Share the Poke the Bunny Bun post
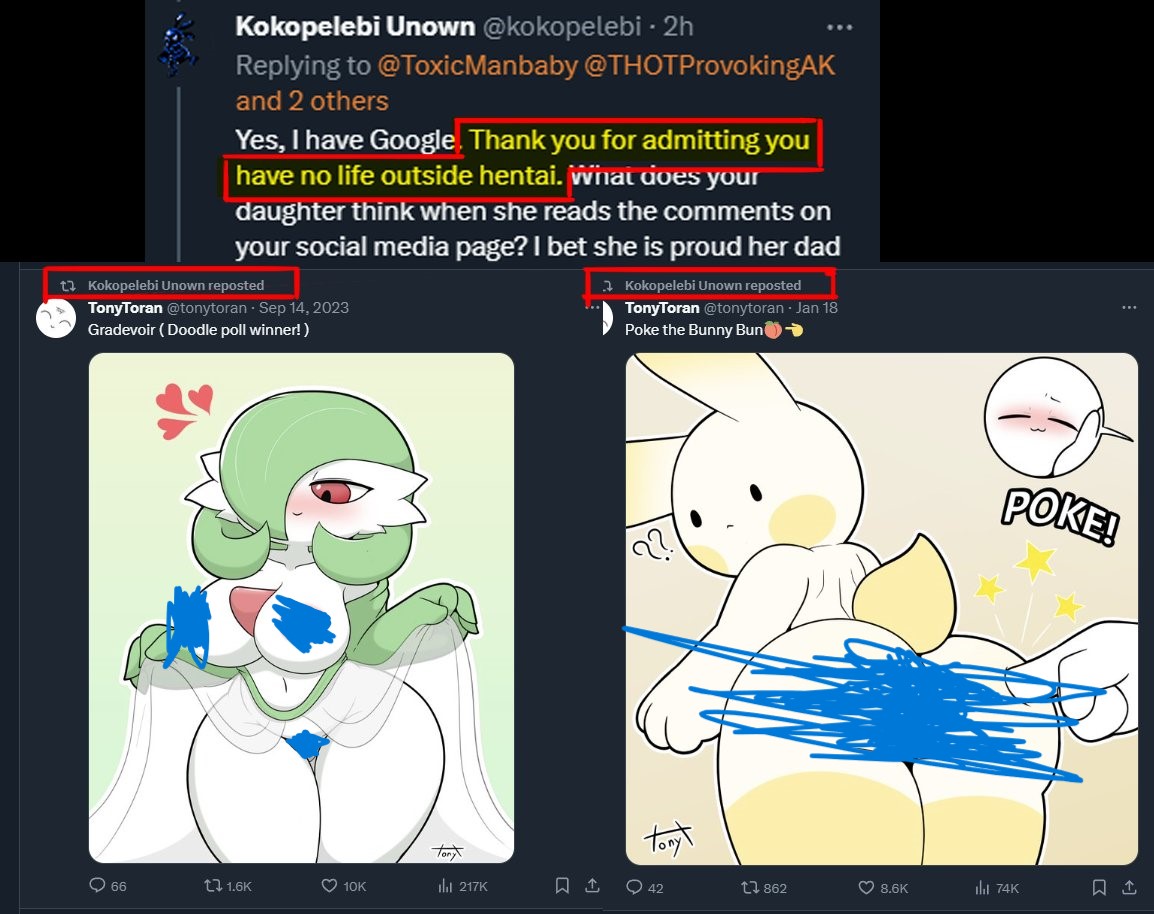The image size is (1154, 914). 1129,887
